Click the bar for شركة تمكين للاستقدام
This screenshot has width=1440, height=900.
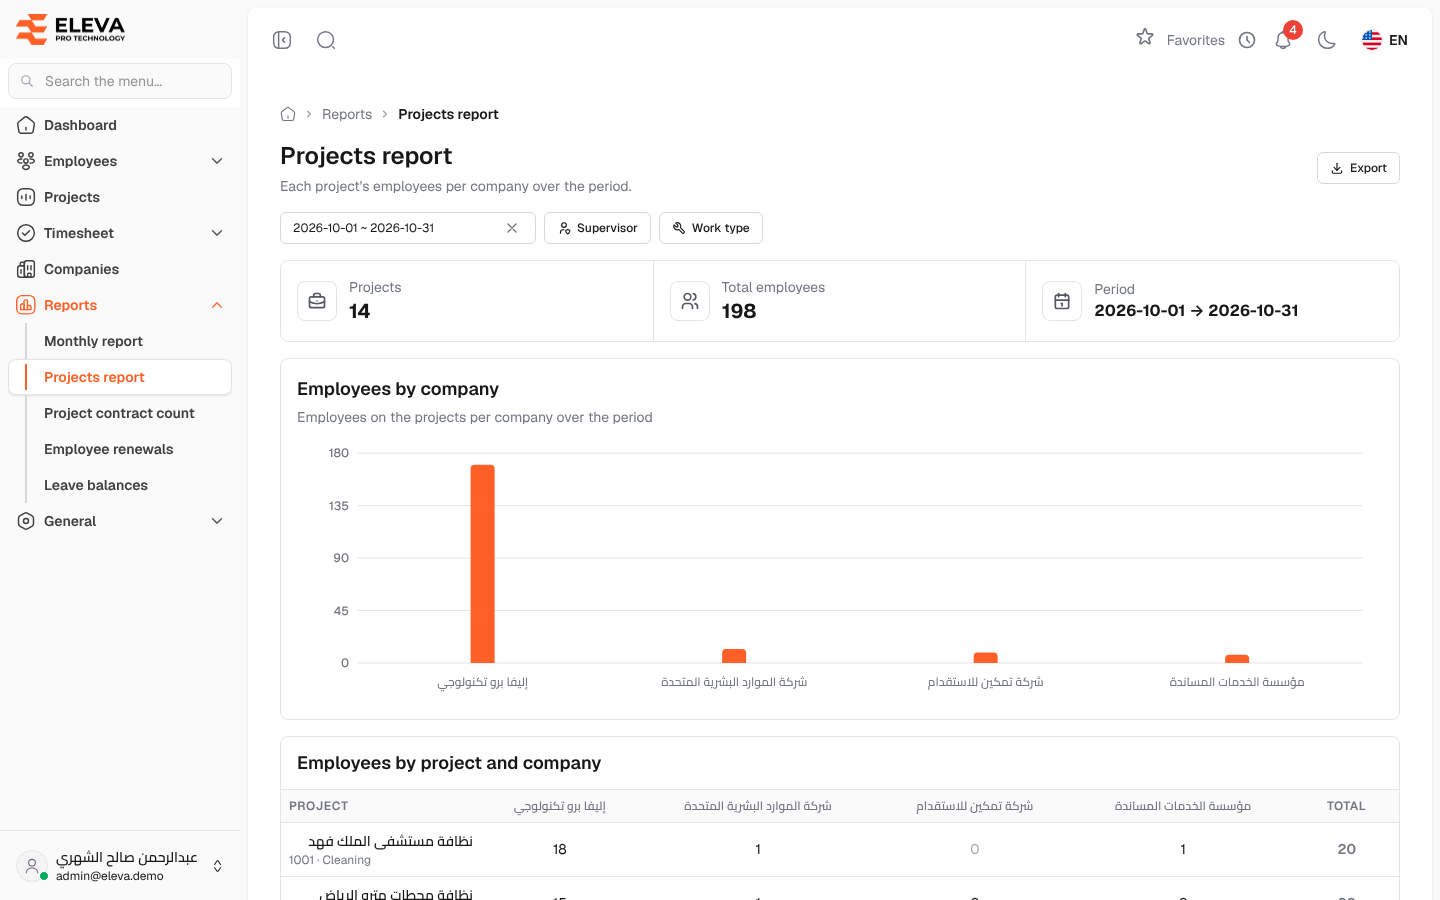point(986,658)
